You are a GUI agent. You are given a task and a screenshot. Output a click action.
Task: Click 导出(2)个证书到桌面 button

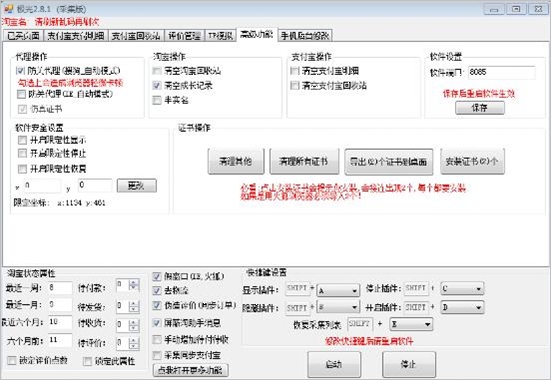pos(389,162)
